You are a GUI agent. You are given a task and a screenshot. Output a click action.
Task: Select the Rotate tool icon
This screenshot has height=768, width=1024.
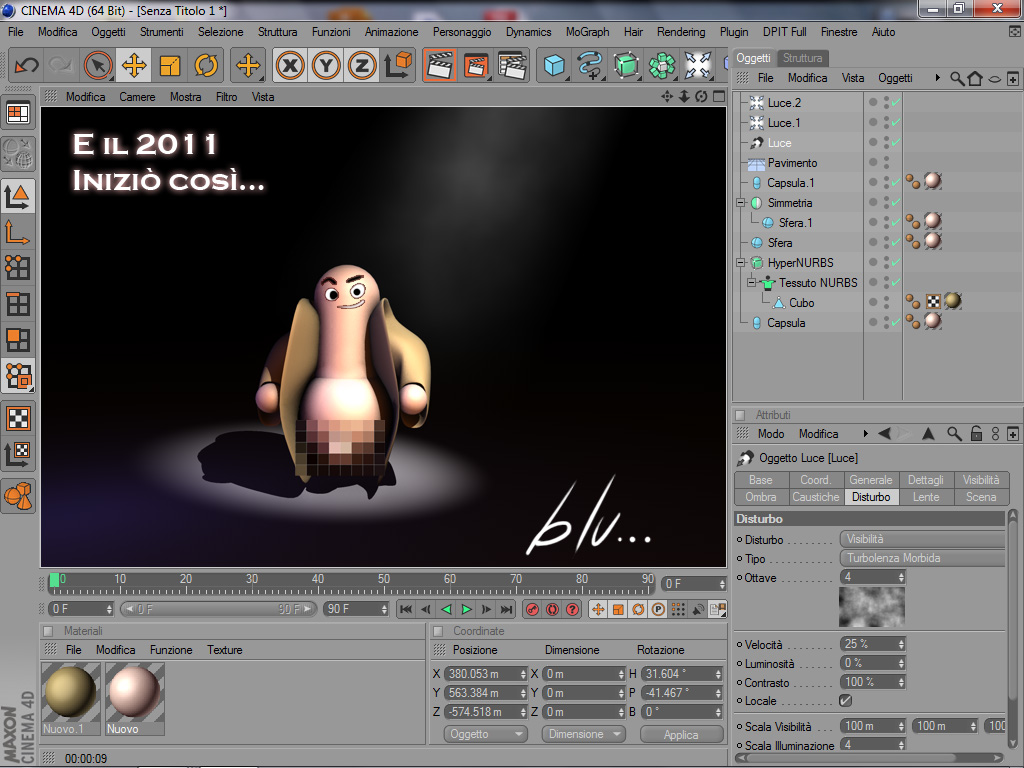206,66
